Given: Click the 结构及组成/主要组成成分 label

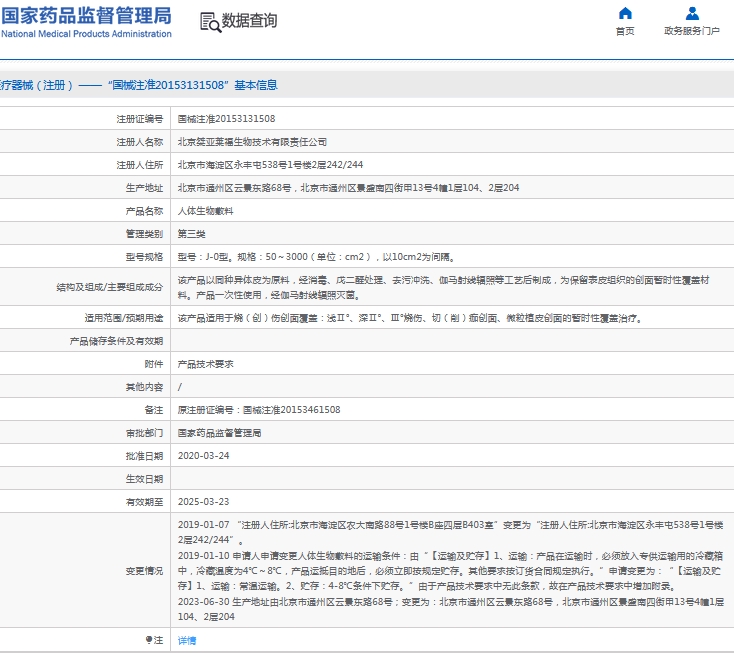Looking at the screenshot, I should (110, 287).
